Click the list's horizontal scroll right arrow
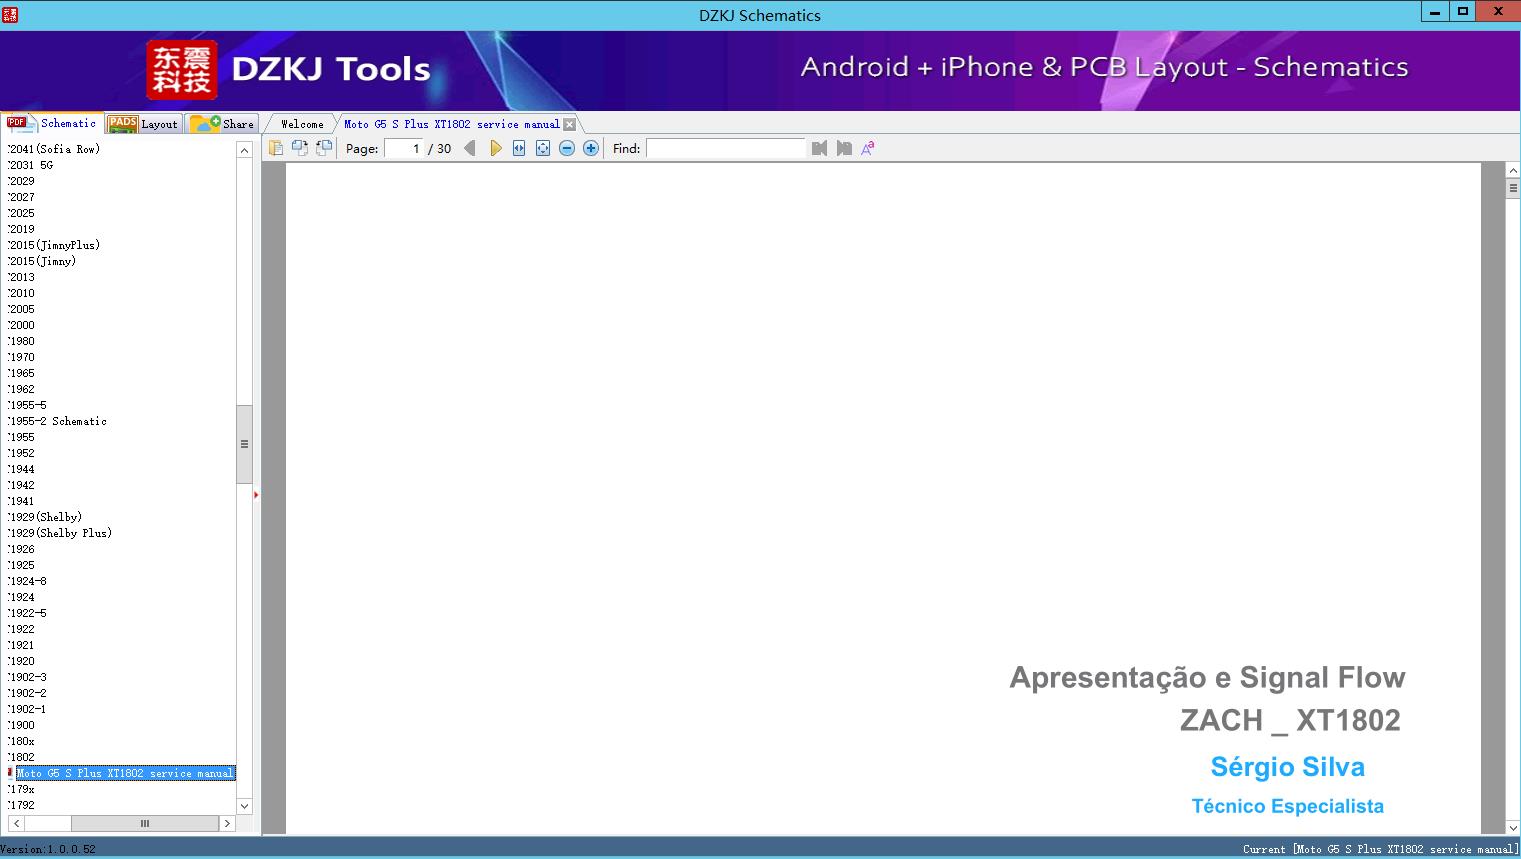Viewport: 1521px width, 859px height. [227, 823]
